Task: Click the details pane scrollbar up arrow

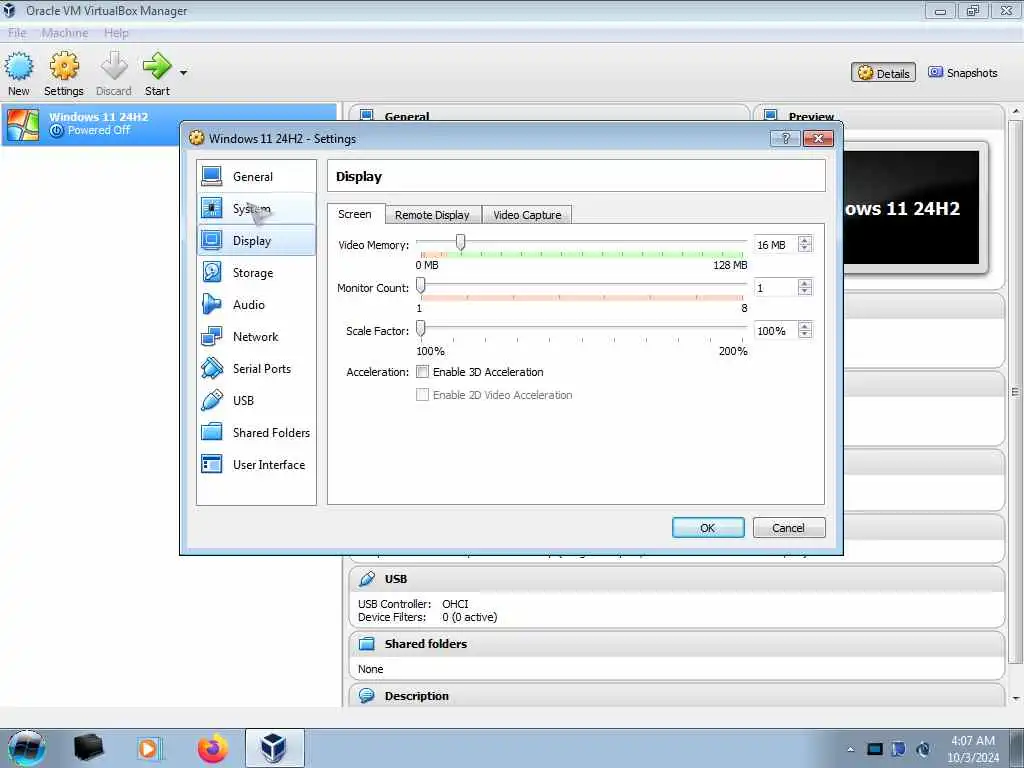Action: (x=1016, y=112)
